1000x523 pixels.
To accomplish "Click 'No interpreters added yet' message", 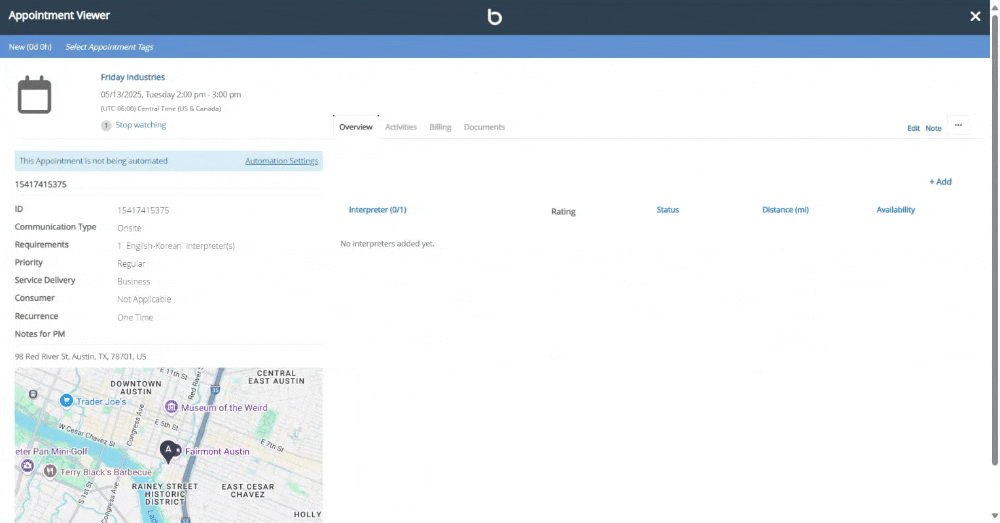I will coord(387,244).
